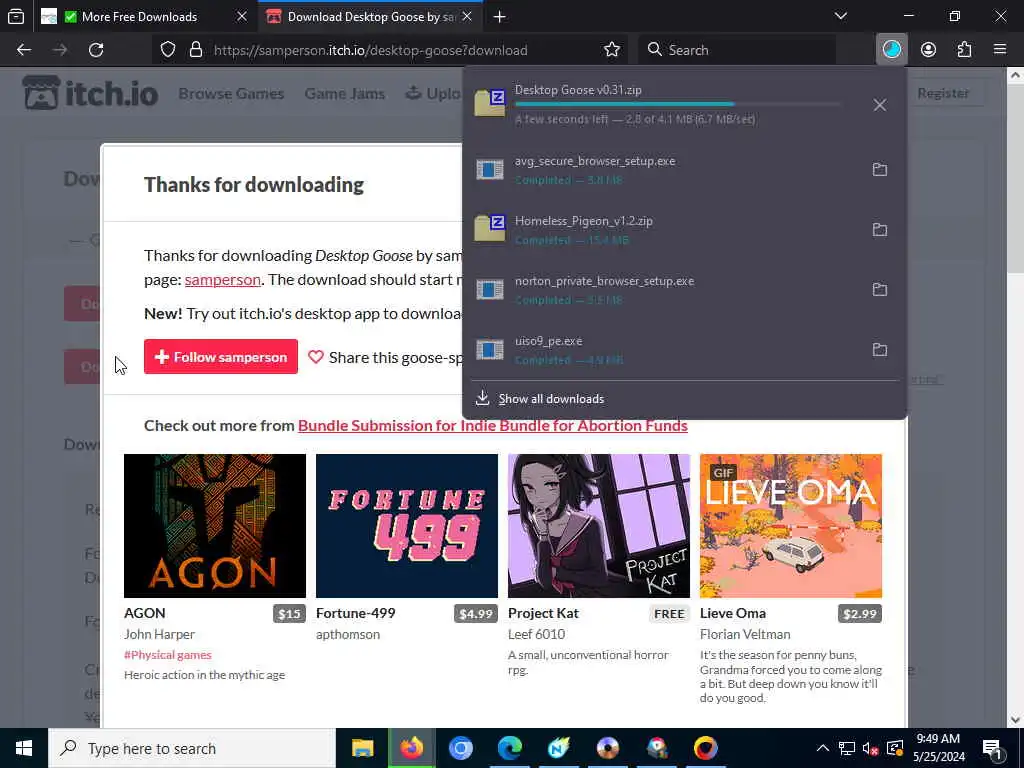
Task: Click #Physical games tag
Action: click(168, 654)
